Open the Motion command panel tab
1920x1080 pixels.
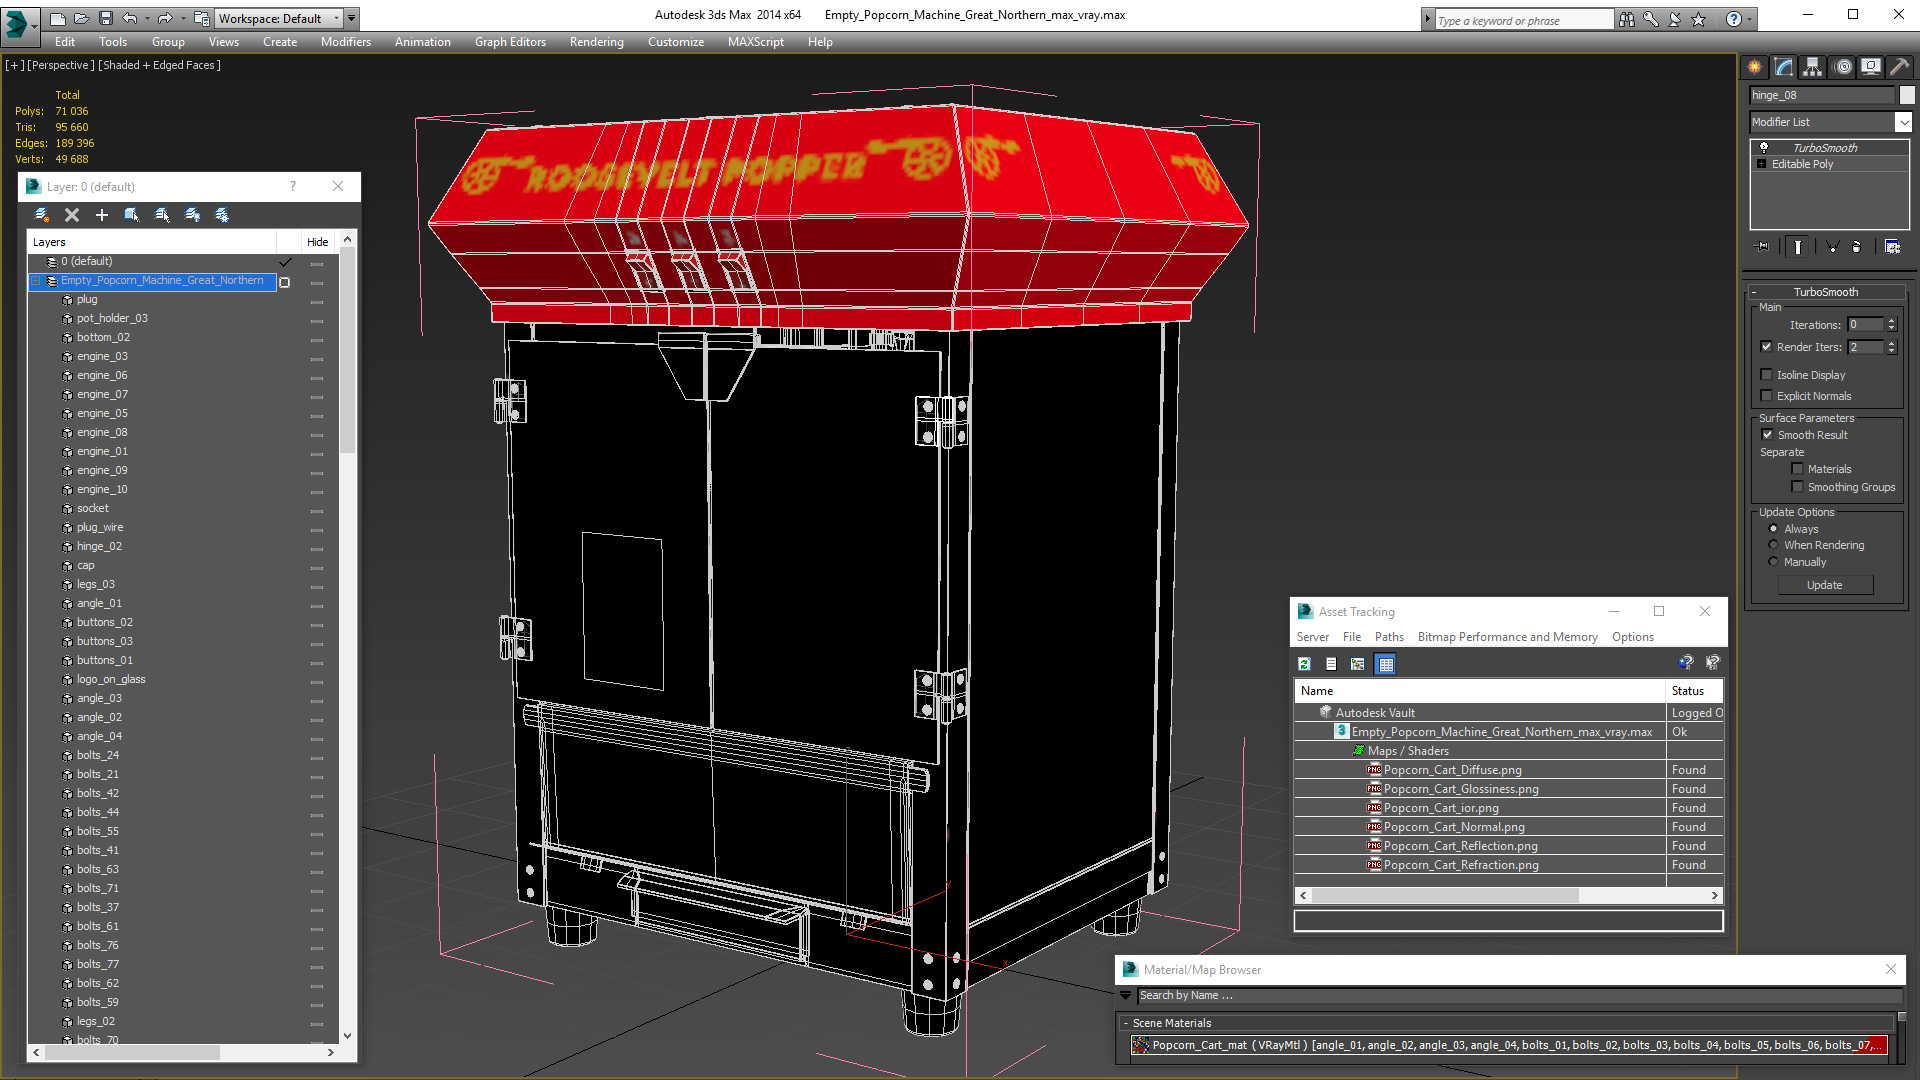1843,67
